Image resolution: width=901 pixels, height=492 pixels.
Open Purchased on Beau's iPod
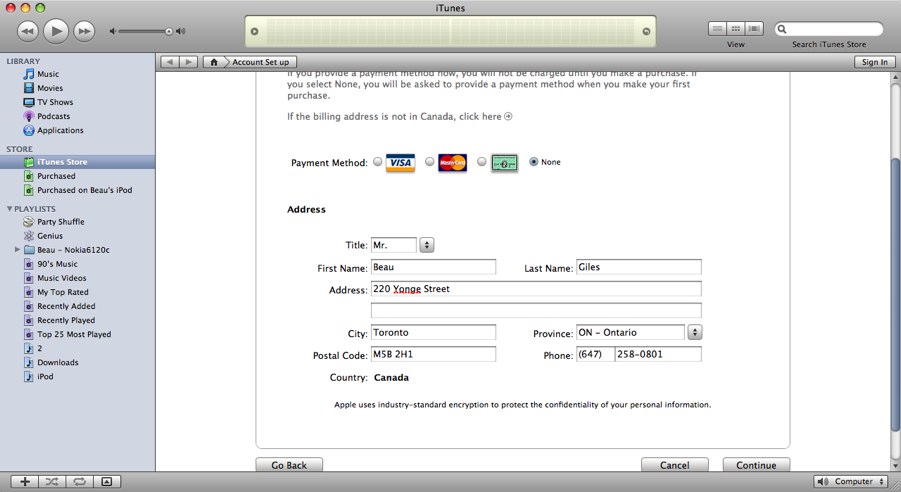click(84, 190)
